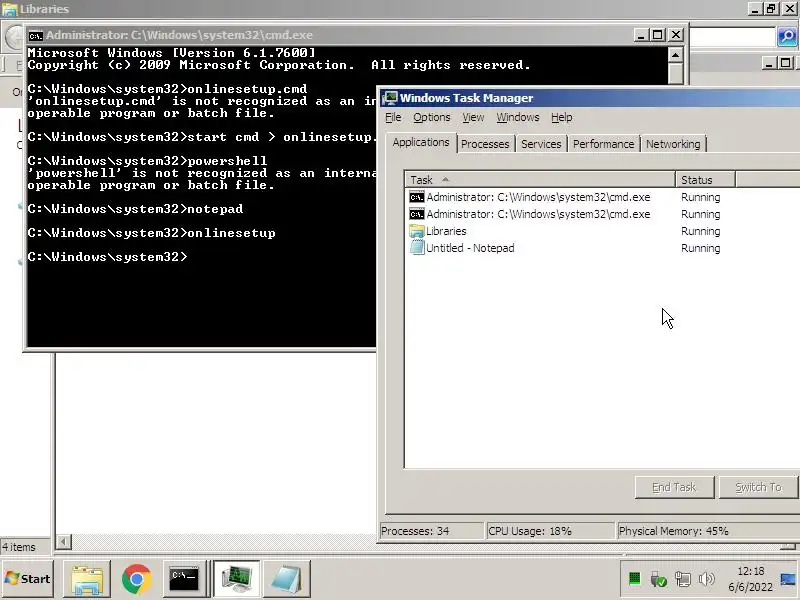Screen dimensions: 800x600
Task: Click the Task Manager title bar icon
Action: 390,98
